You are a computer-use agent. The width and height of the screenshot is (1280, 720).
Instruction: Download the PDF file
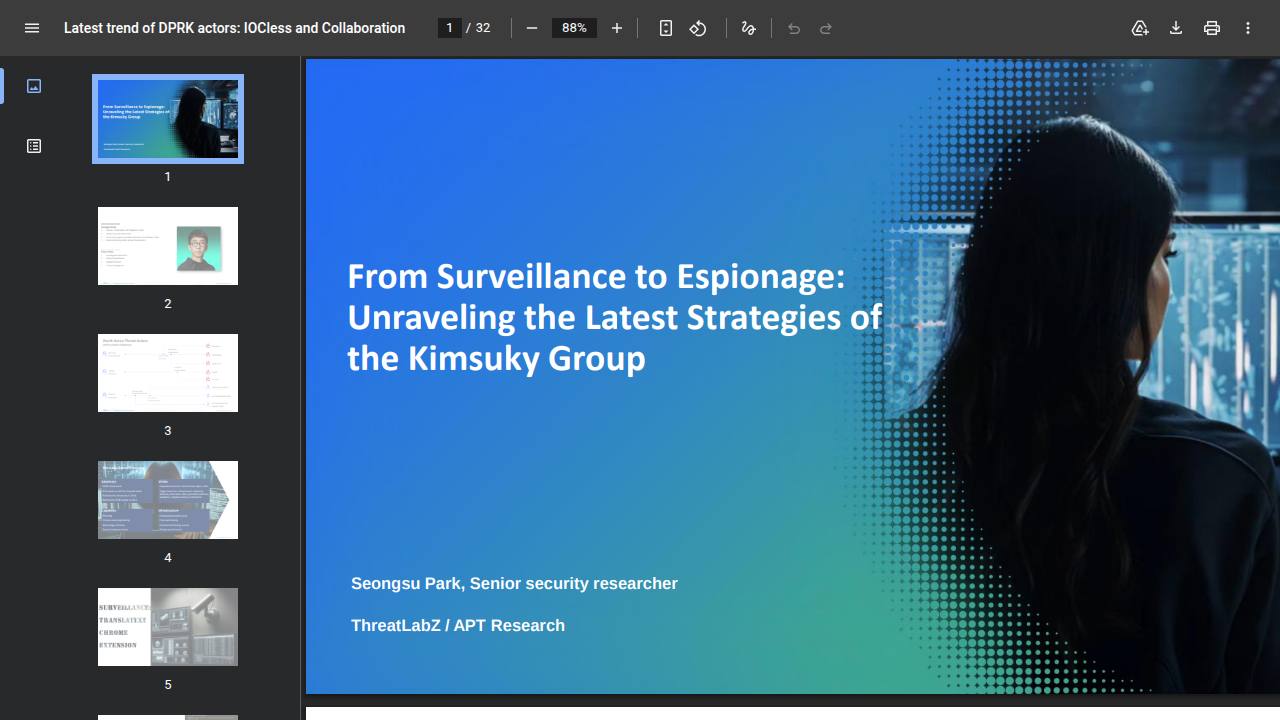[x=1176, y=28]
